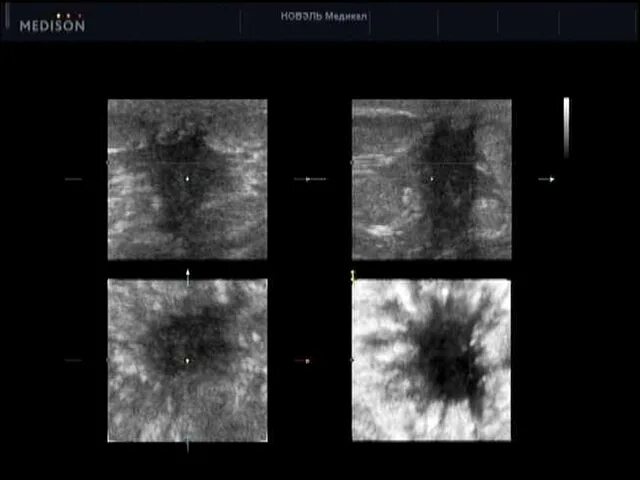Click the center reference dot in top-right plane
This screenshot has width=640, height=480.
(432, 179)
